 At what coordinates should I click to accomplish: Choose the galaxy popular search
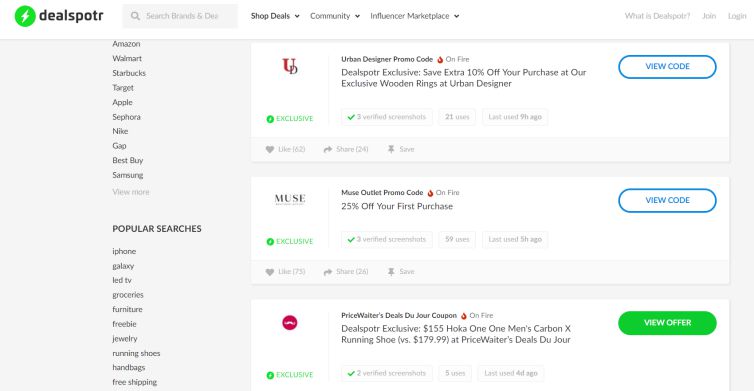[123, 266]
